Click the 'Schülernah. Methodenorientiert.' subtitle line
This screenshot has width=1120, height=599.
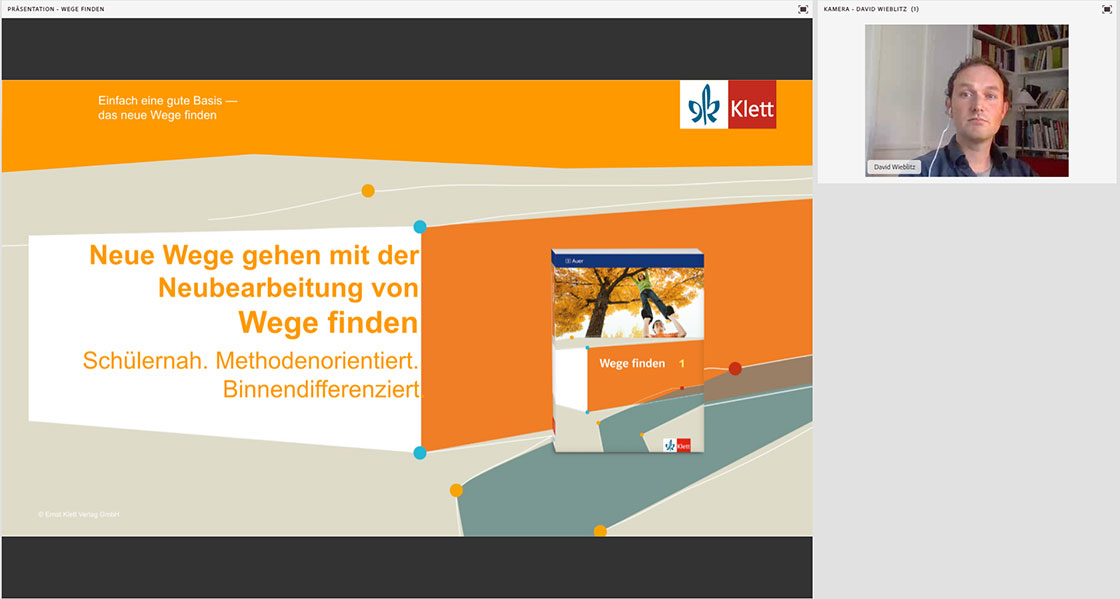[251, 361]
